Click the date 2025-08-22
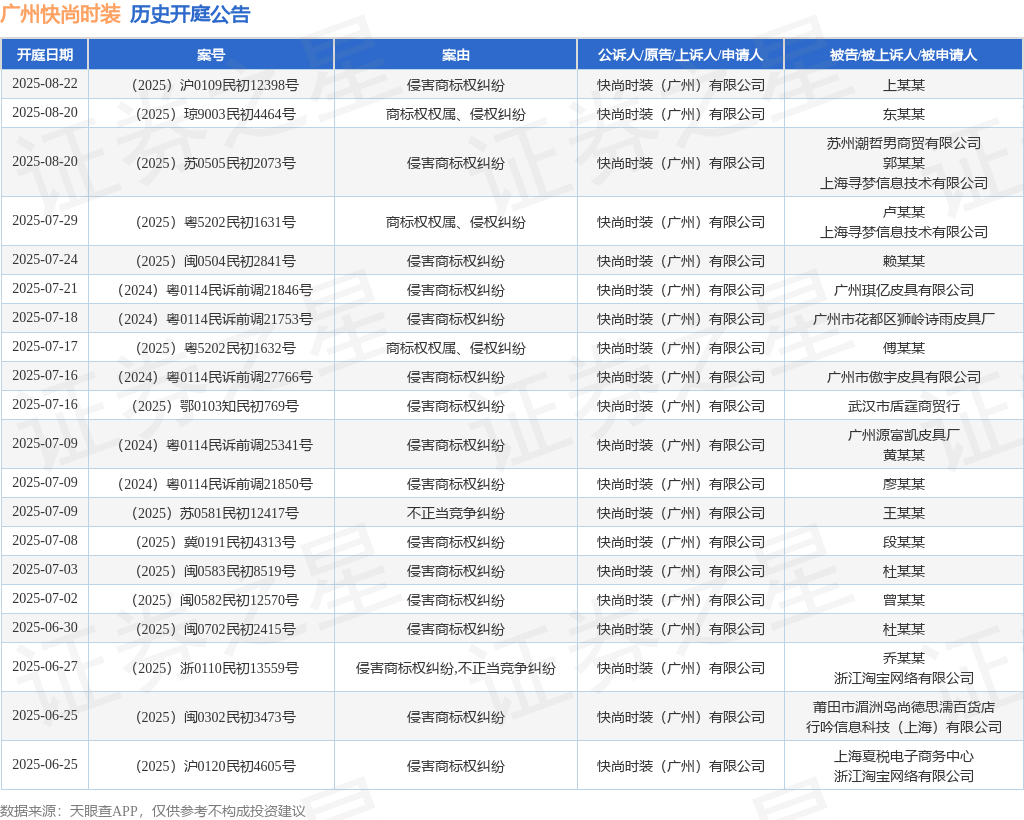Viewport: 1024px width, 820px height. 44,84
